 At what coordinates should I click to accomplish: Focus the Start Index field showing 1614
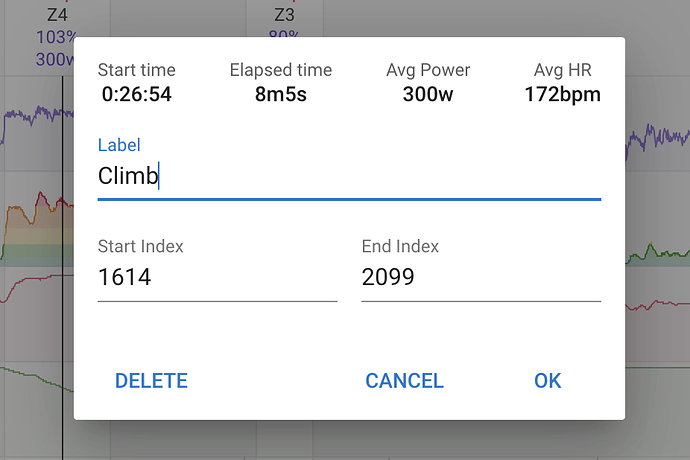217,277
